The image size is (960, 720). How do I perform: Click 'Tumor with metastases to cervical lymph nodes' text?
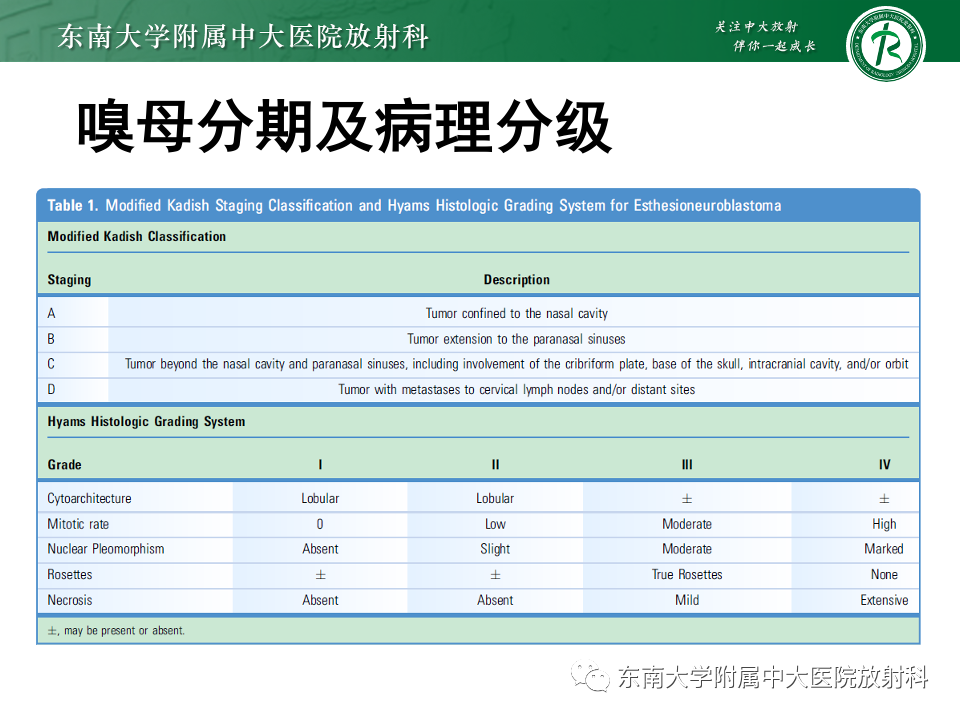(517, 389)
